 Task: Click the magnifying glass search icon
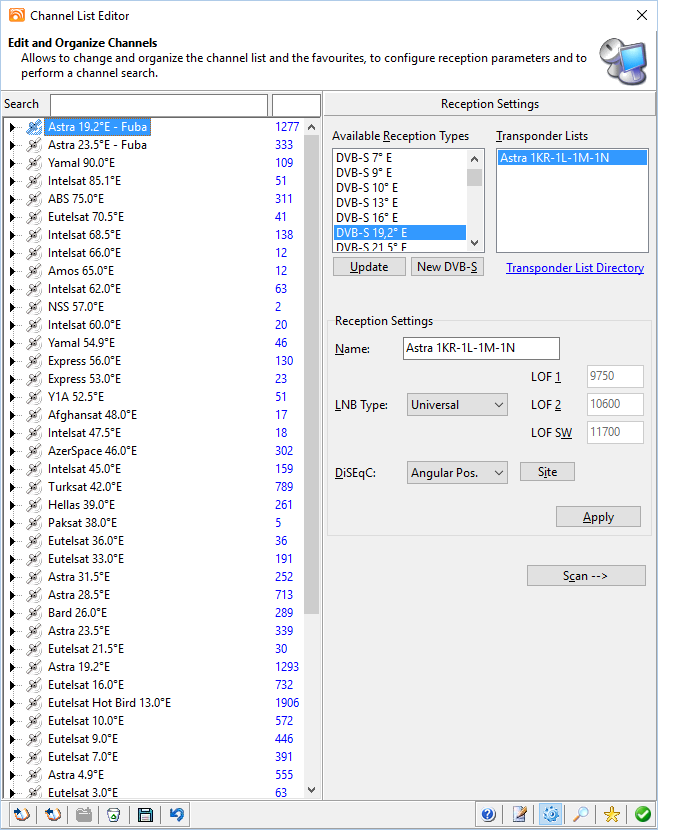(580, 815)
